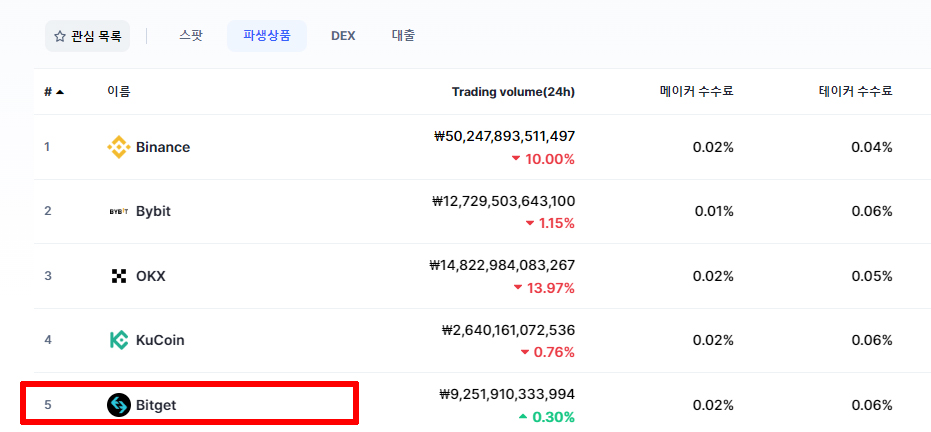
Task: Click Bitget taker fee 0.06%
Action: click(872, 405)
